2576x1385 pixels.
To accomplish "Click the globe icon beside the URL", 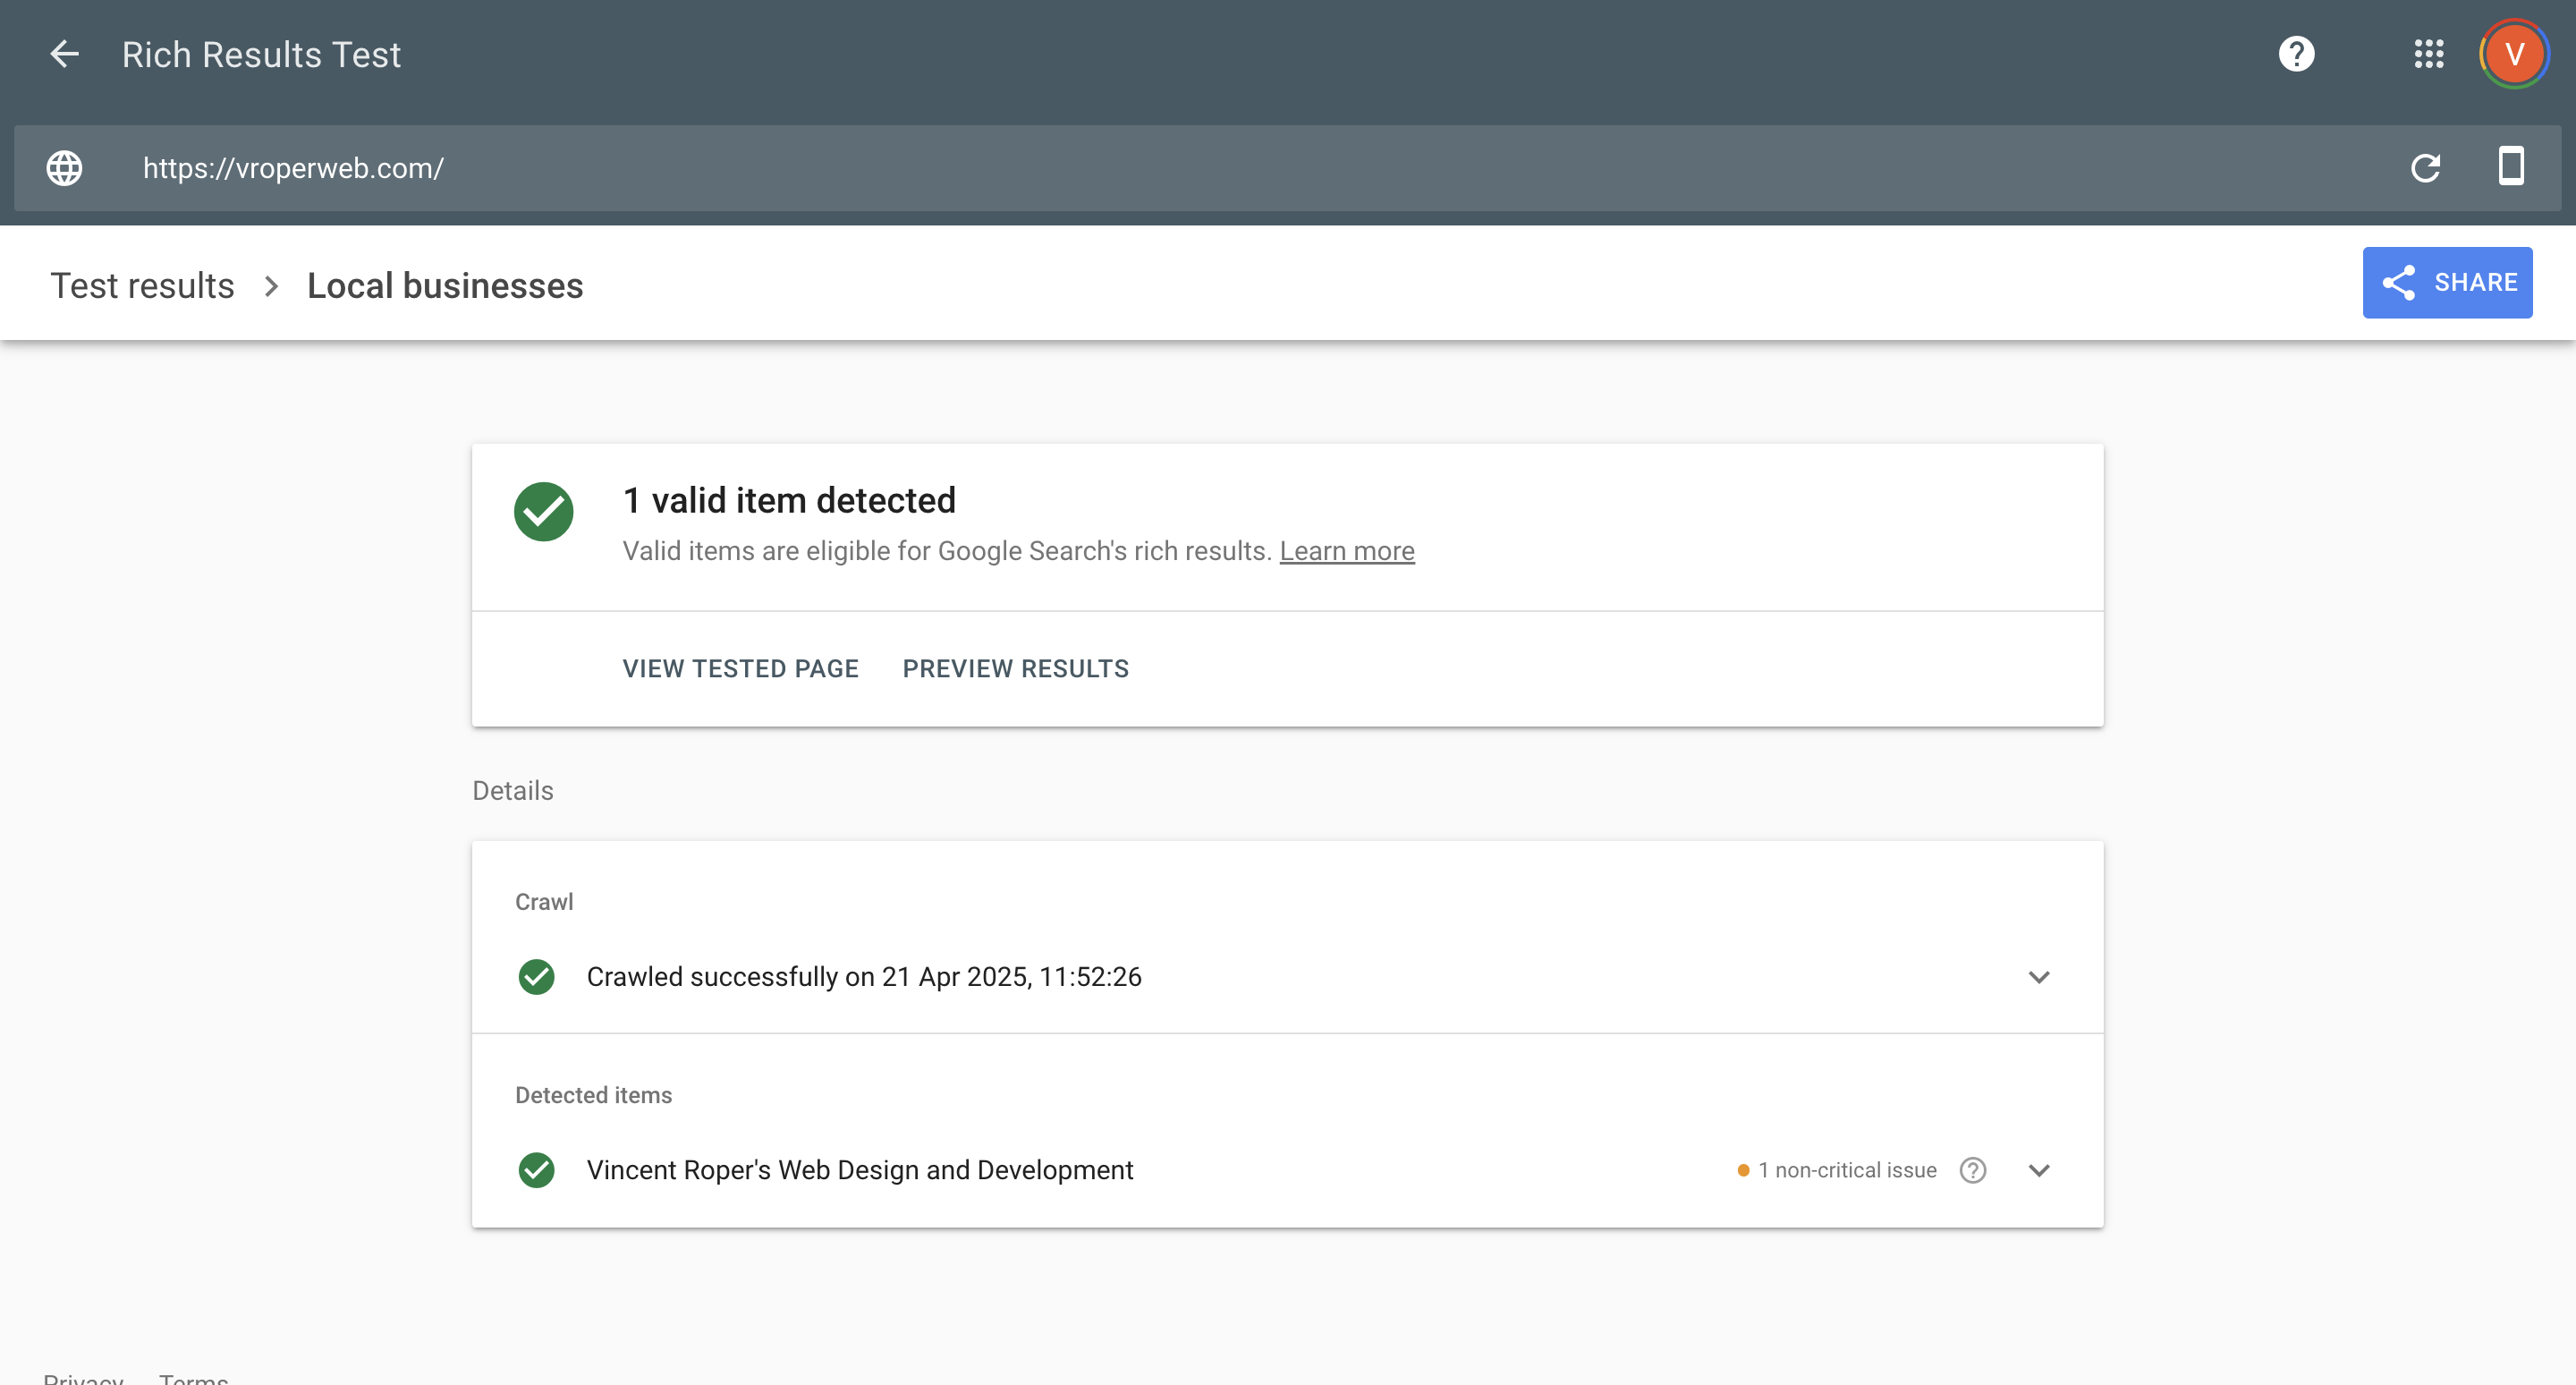I will 65,168.
